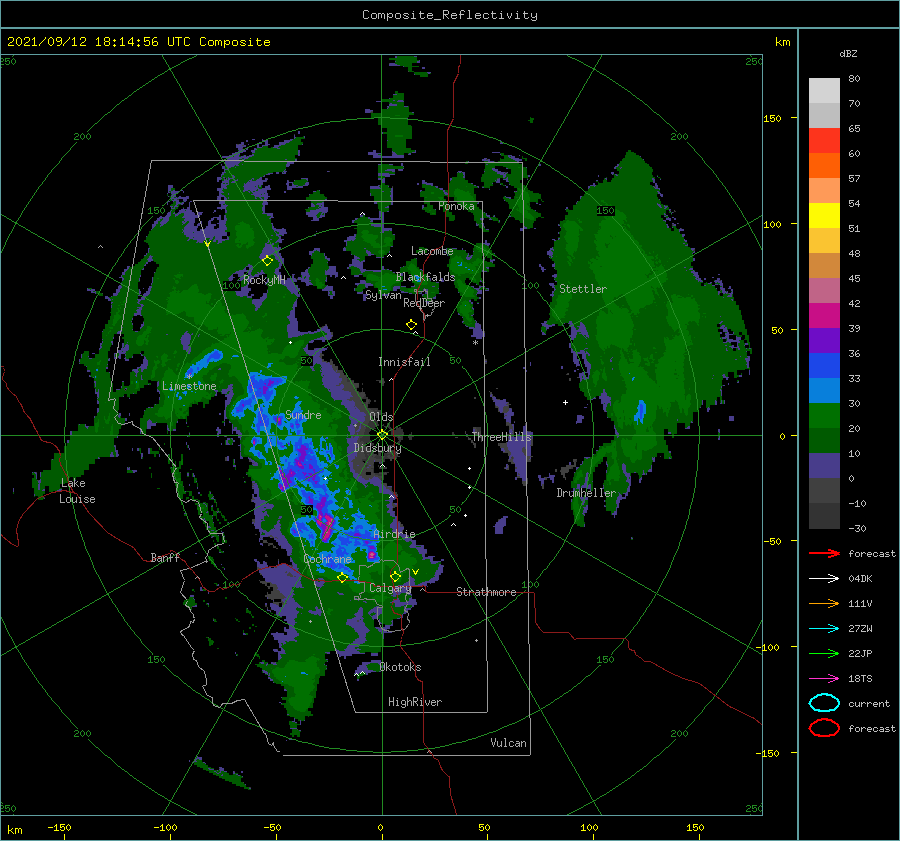This screenshot has width=900, height=841.
Task: Click the Strathmore label
Action: coord(486,592)
